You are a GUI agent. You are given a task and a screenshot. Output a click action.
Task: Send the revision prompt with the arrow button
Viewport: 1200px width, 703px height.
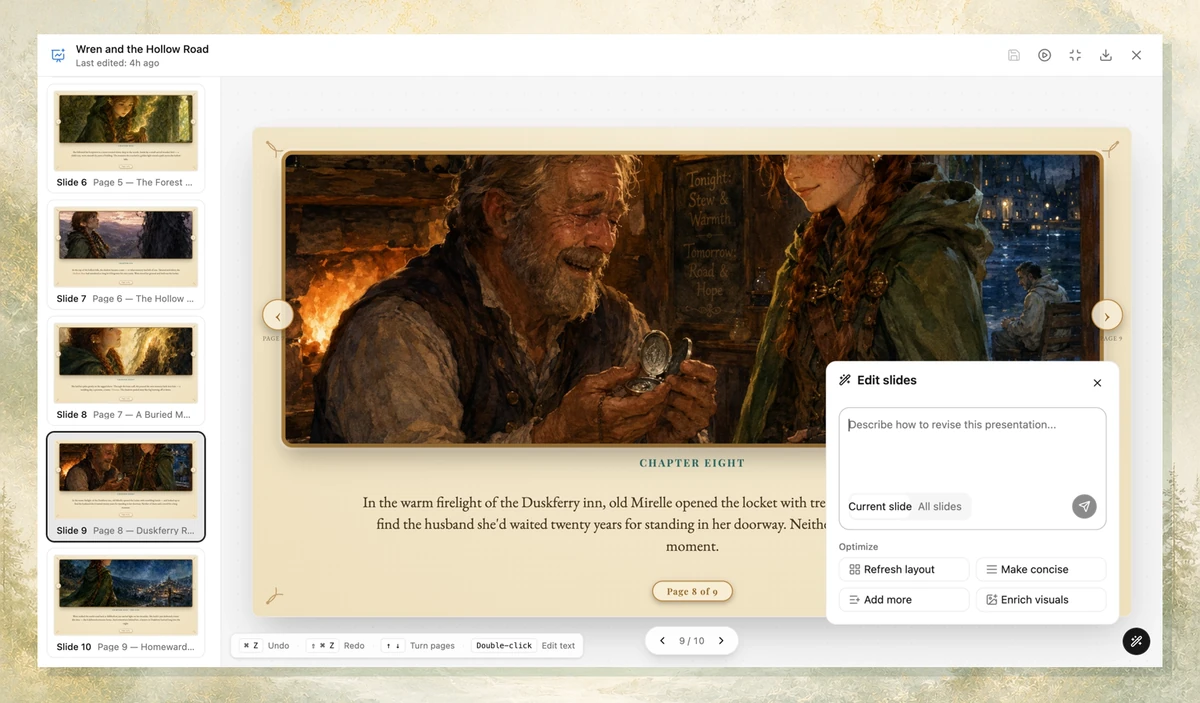point(1084,506)
